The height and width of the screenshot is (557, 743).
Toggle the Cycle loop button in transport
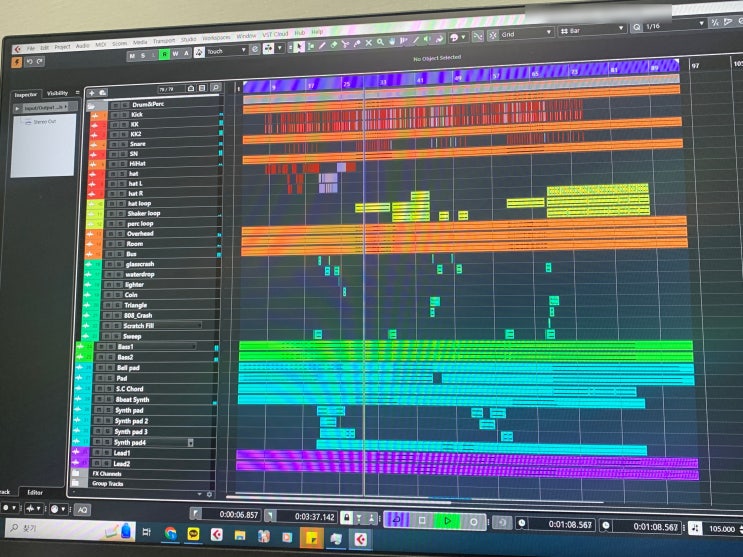[x=397, y=520]
